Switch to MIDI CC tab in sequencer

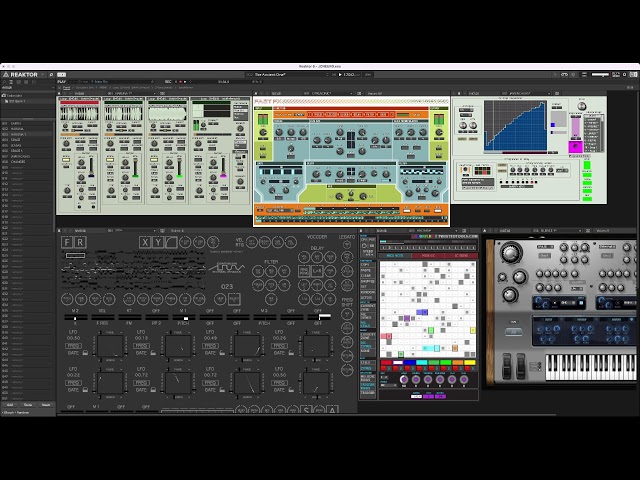pyautogui.click(x=428, y=256)
